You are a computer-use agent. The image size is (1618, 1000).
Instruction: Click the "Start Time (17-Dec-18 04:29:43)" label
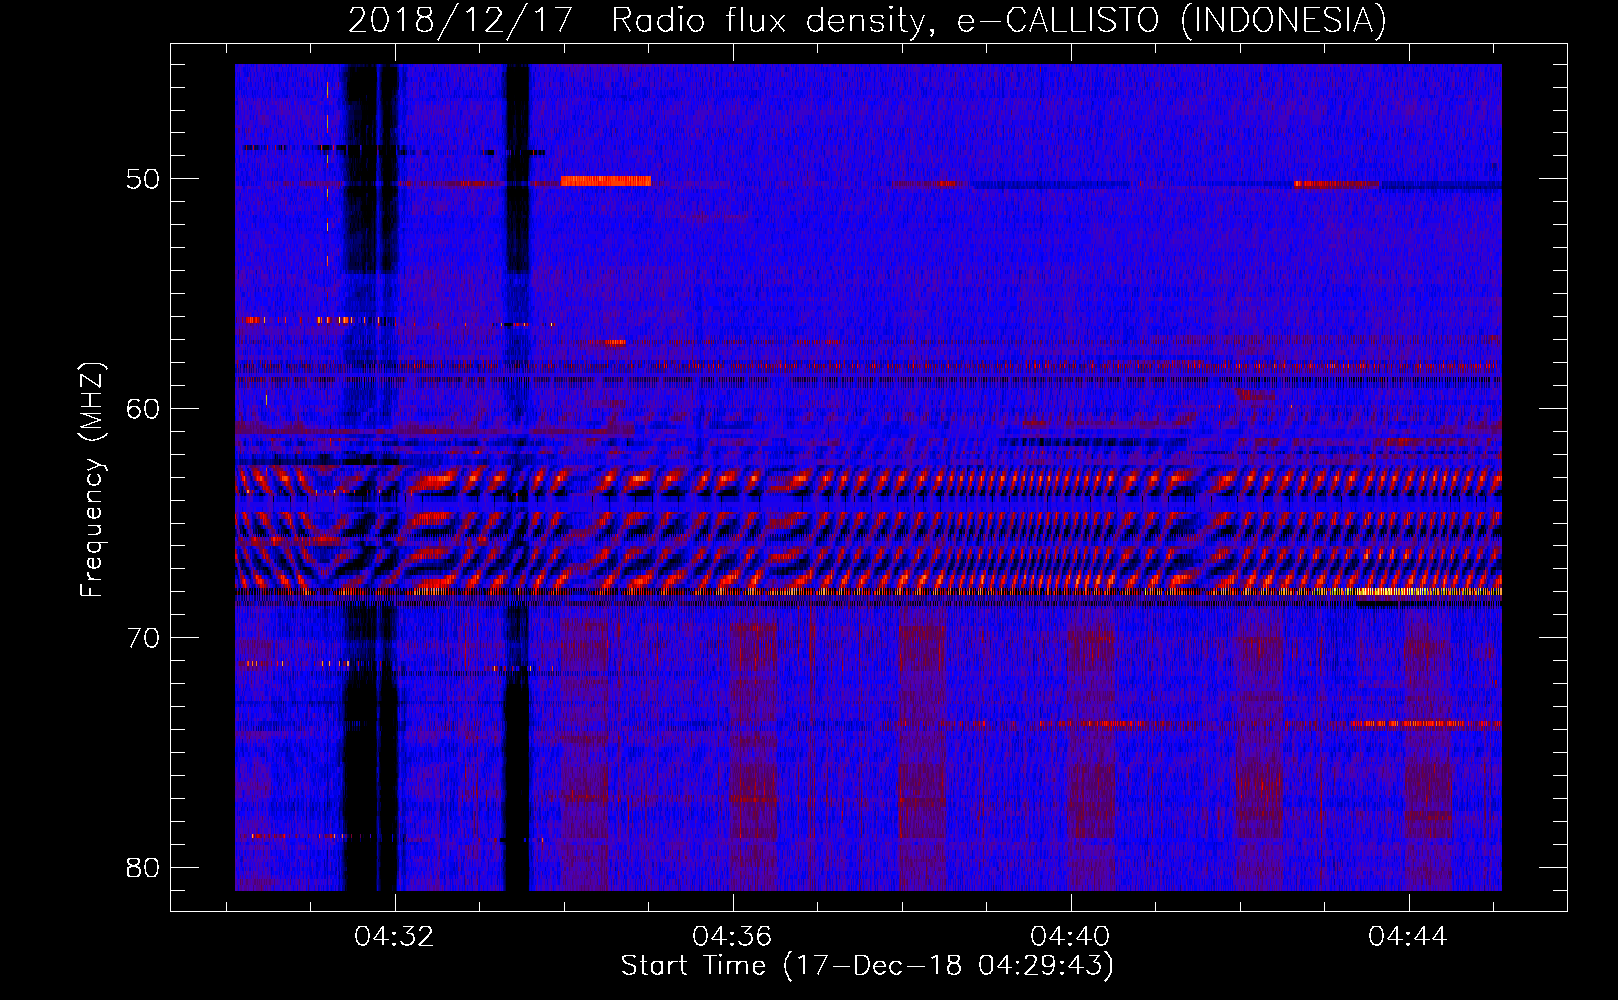(x=867, y=966)
